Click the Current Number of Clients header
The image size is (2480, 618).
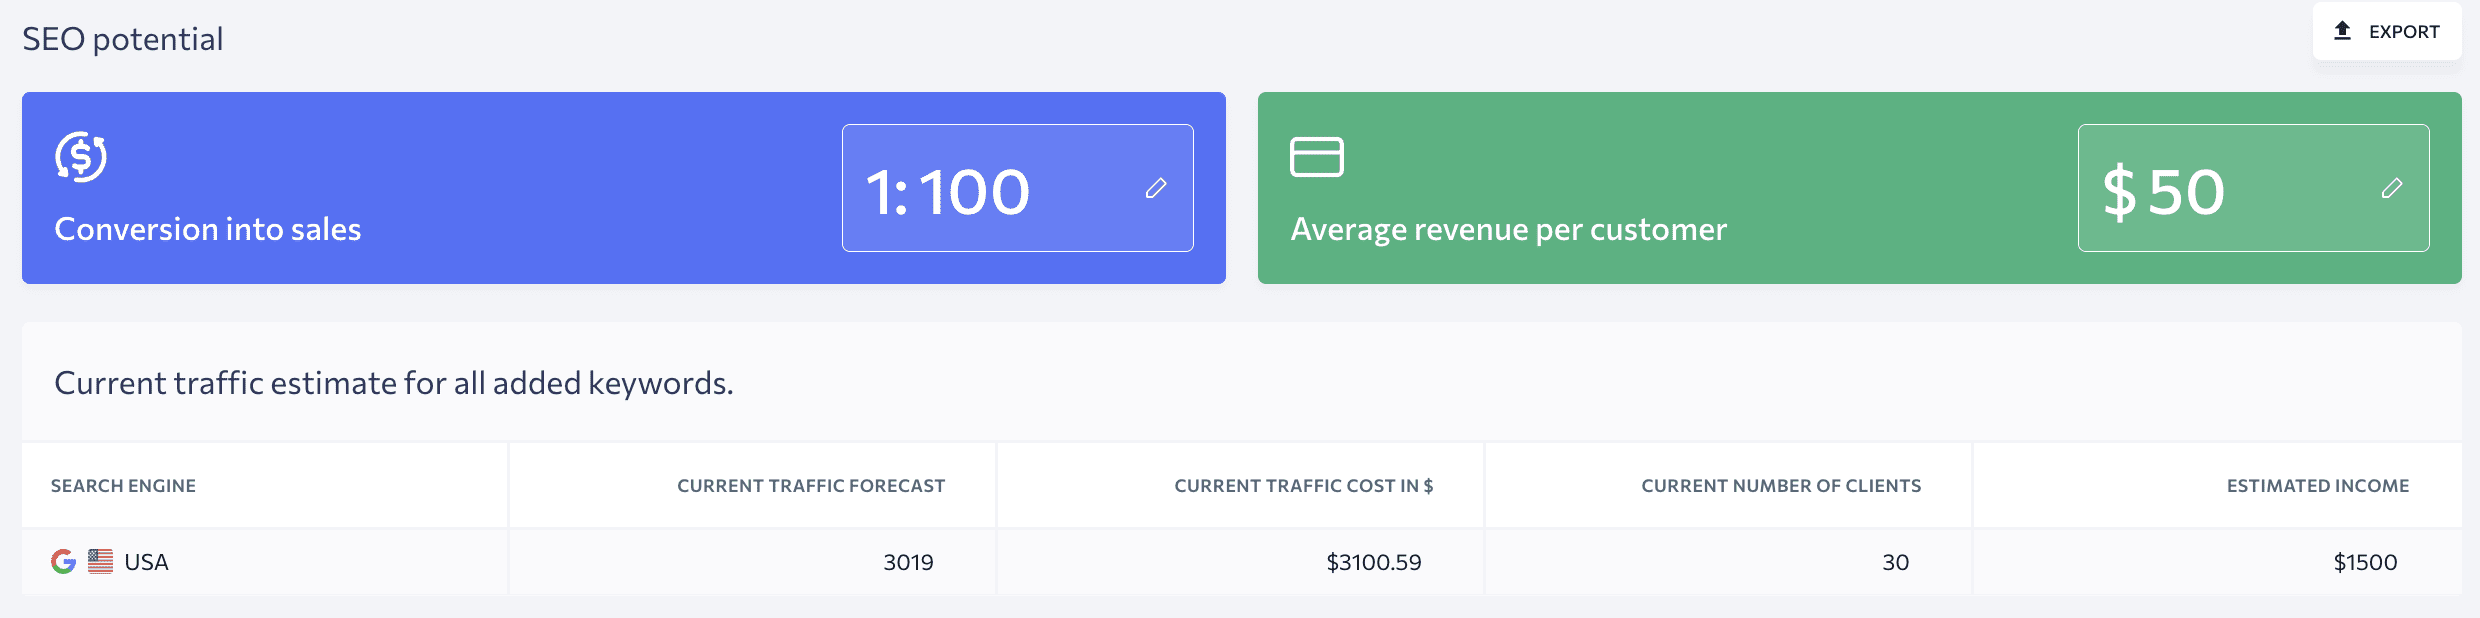click(1781, 486)
